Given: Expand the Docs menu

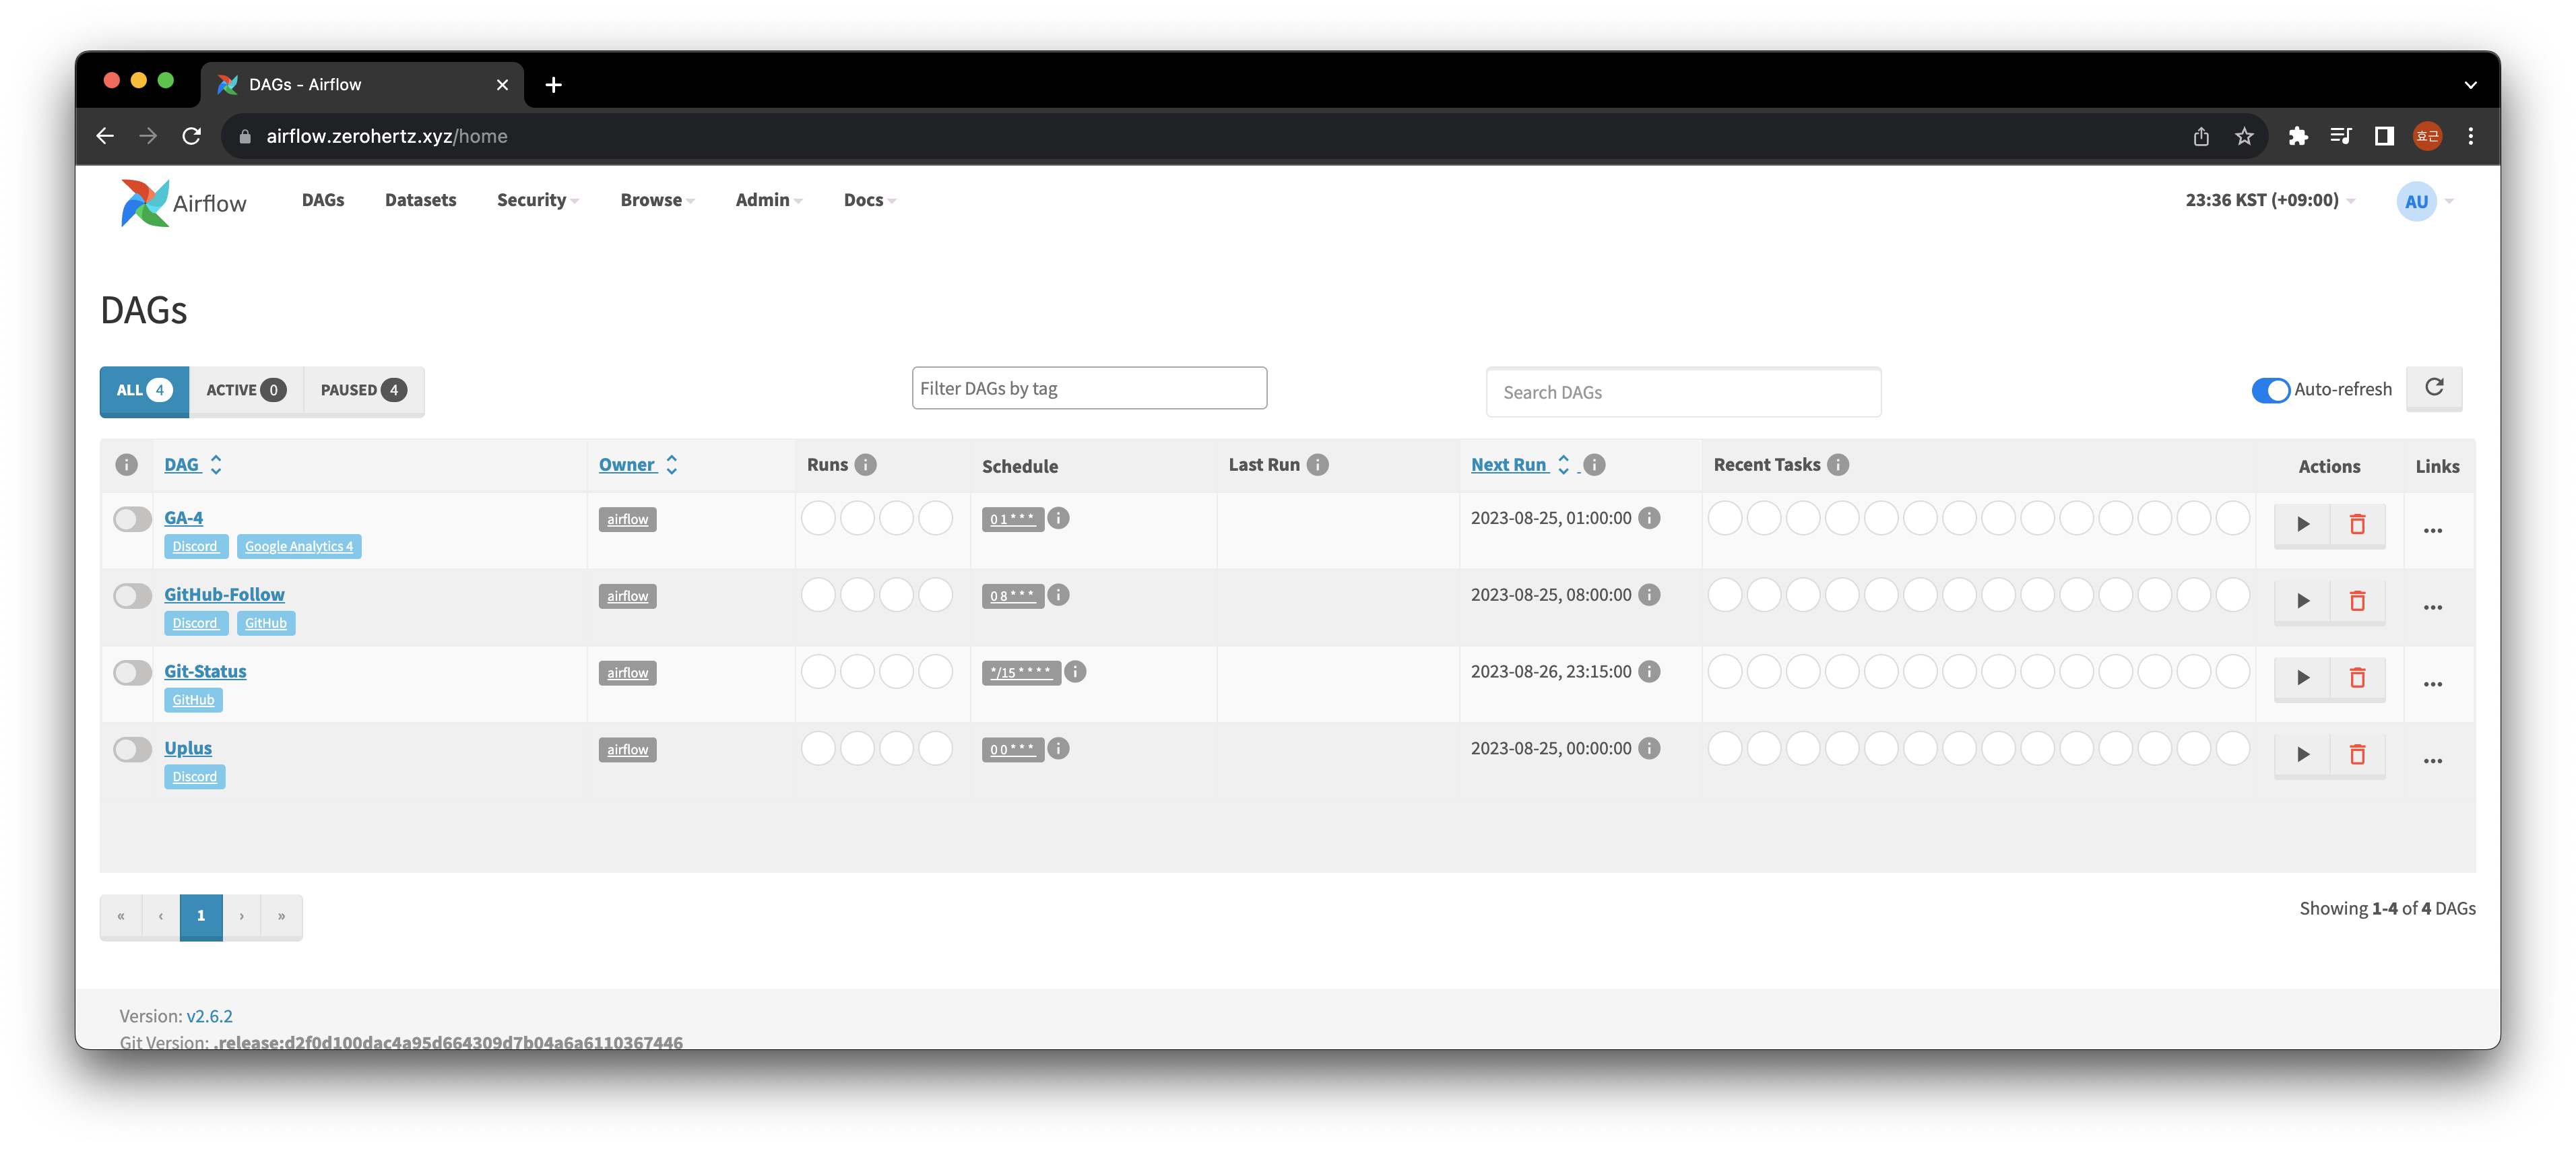Looking at the screenshot, I should [869, 200].
